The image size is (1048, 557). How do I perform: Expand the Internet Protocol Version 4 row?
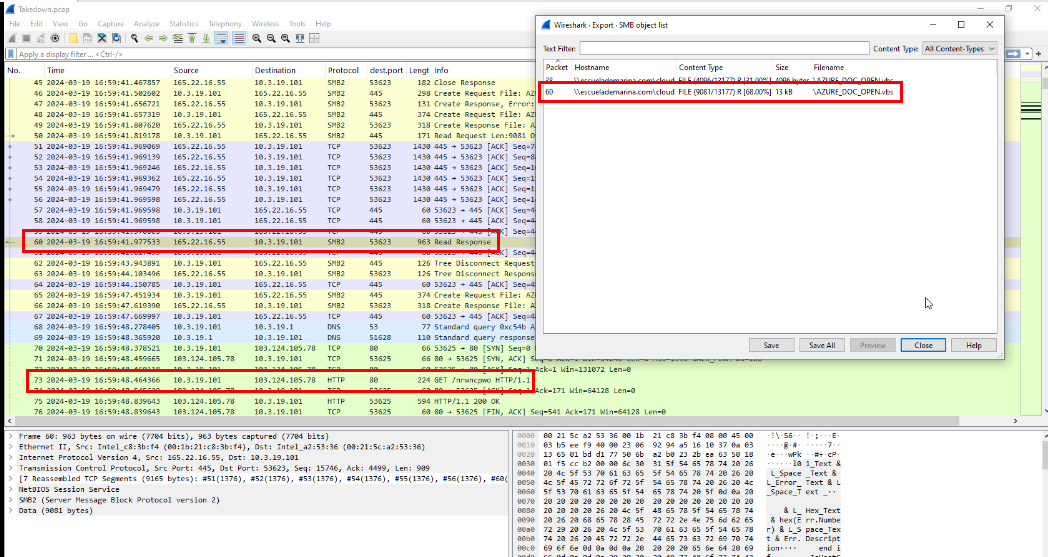coord(11,457)
